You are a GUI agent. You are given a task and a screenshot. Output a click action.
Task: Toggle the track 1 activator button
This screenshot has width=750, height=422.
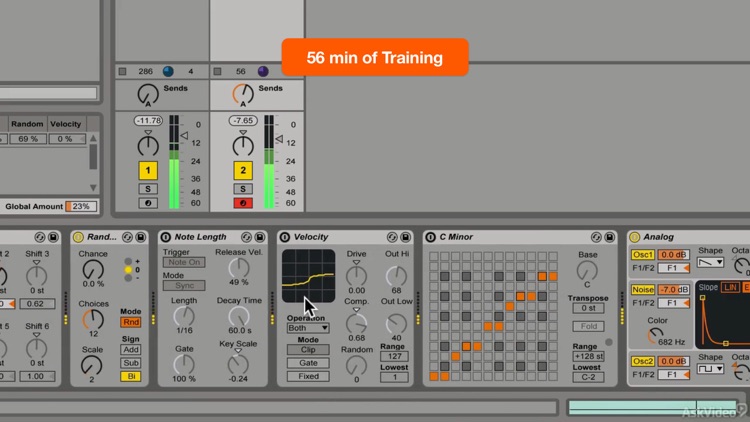coord(148,170)
